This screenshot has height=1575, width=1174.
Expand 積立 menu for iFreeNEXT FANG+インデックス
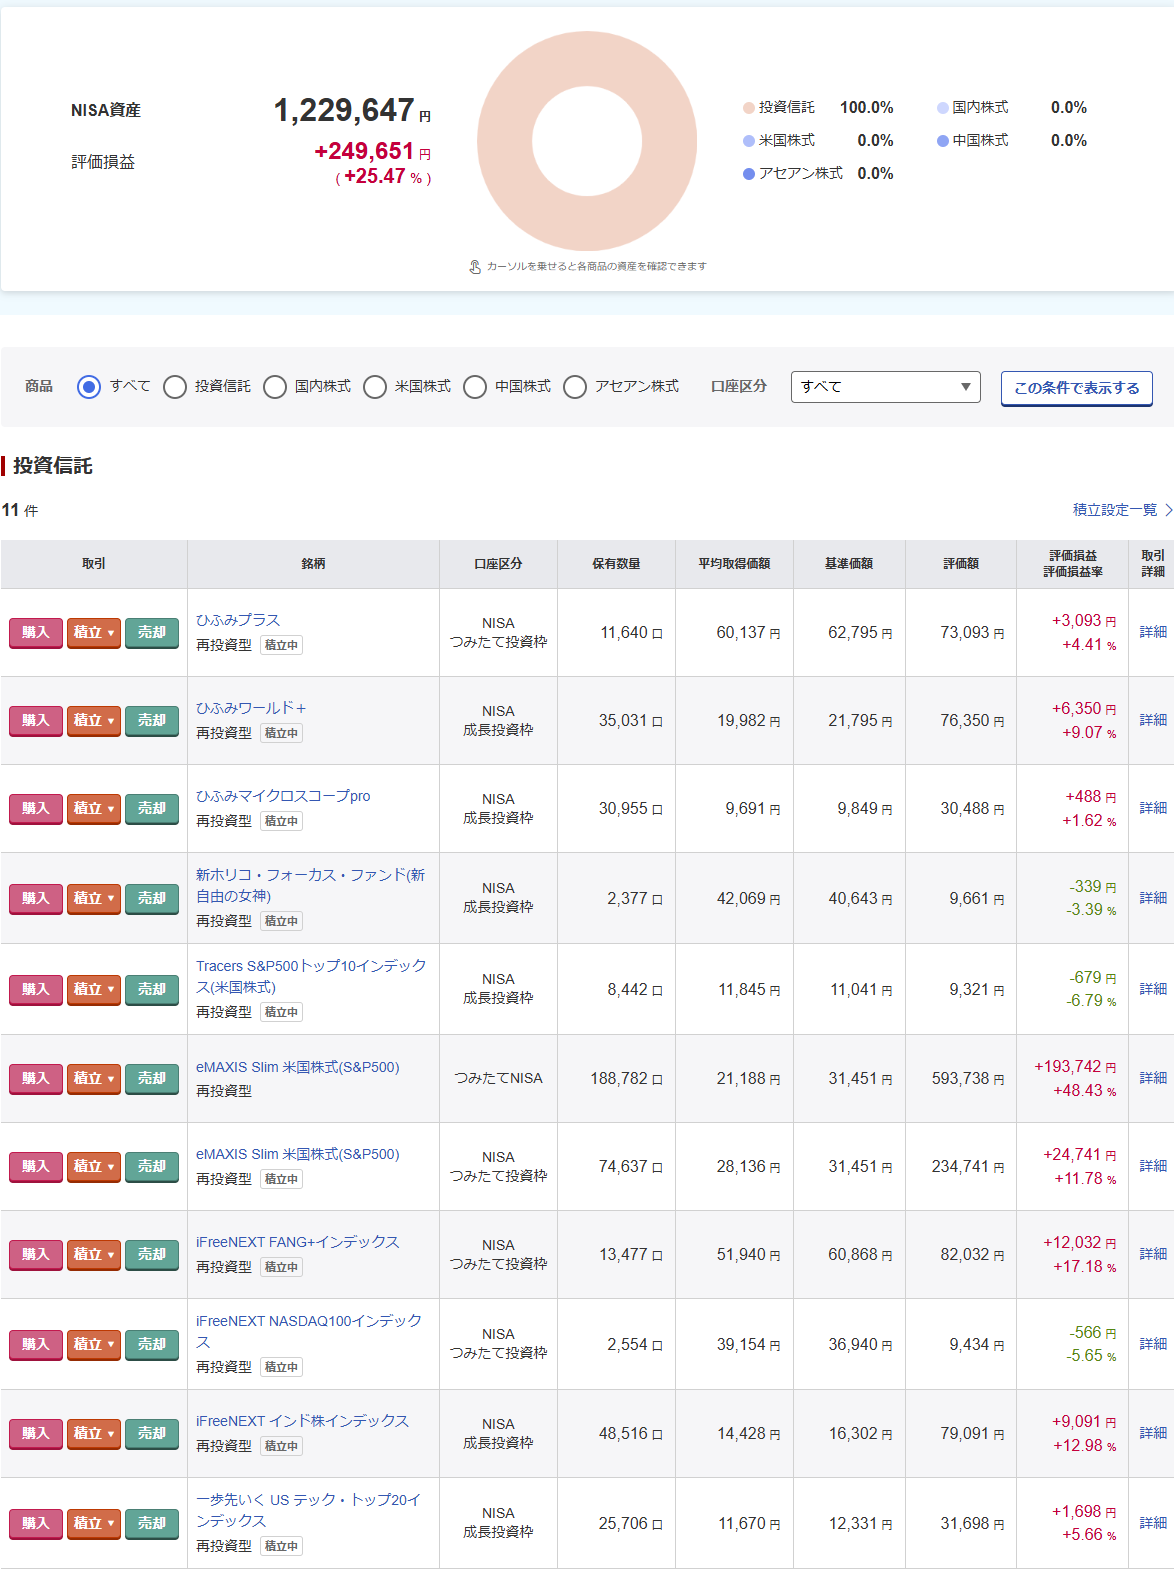(x=93, y=1254)
